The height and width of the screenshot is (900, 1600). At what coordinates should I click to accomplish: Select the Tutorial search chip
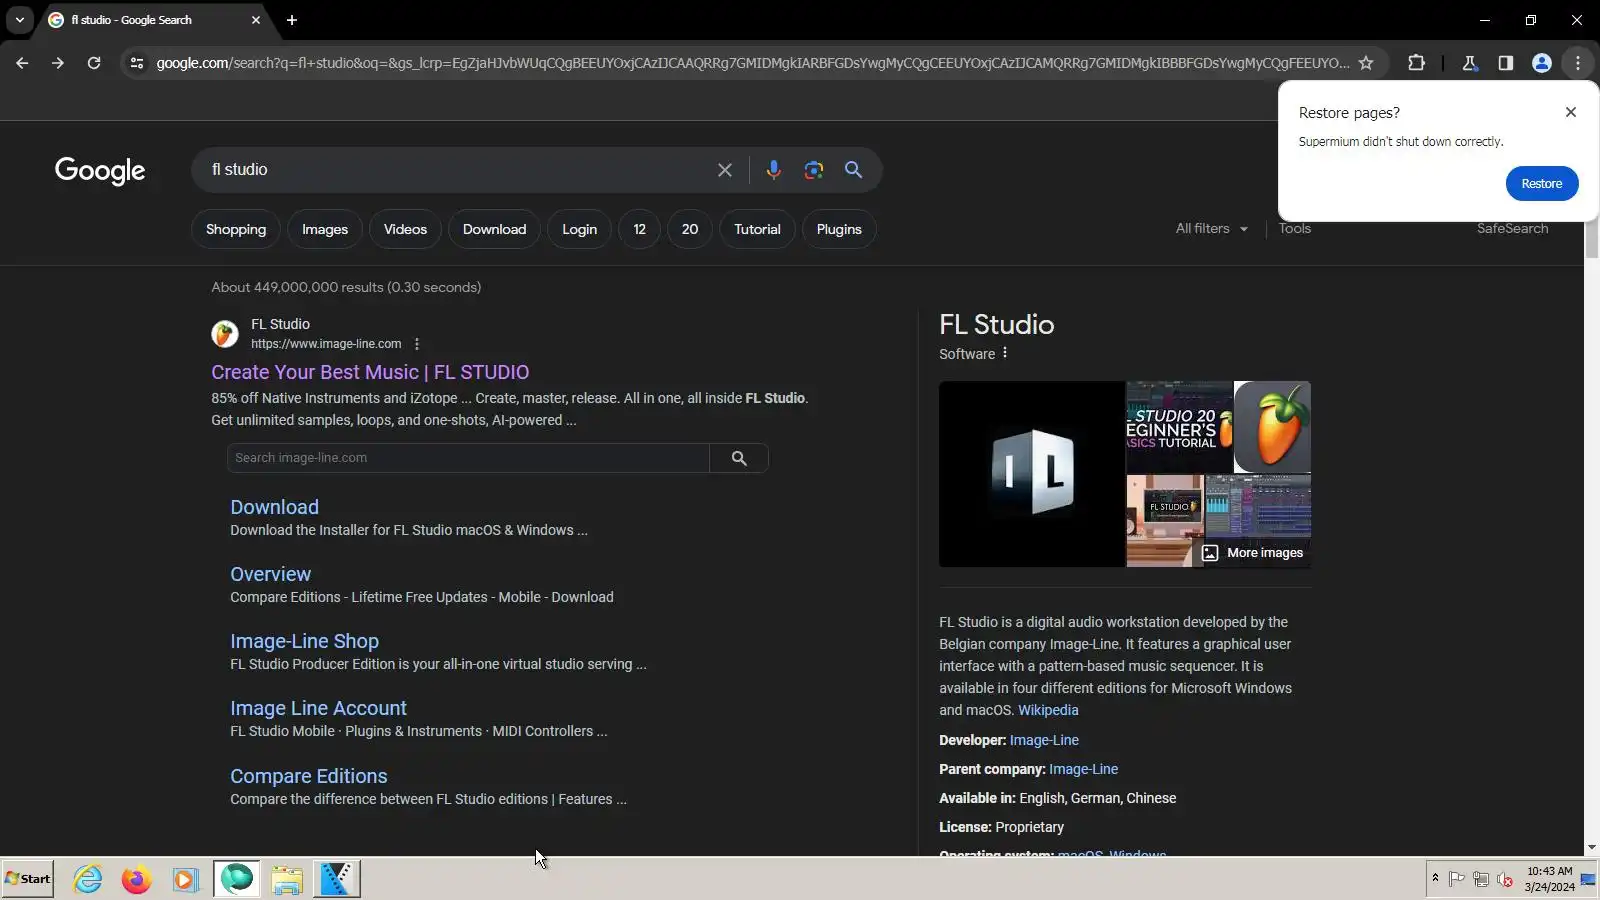tap(757, 229)
